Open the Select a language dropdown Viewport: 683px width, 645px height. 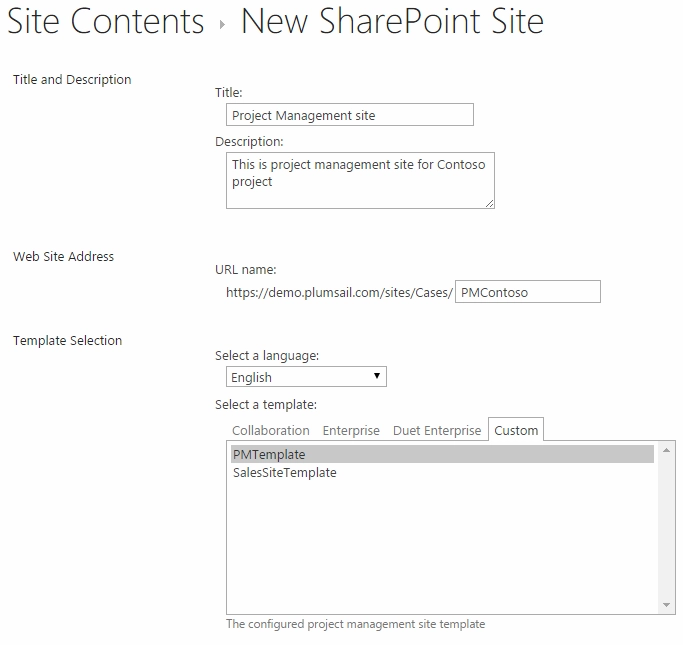[x=306, y=377]
